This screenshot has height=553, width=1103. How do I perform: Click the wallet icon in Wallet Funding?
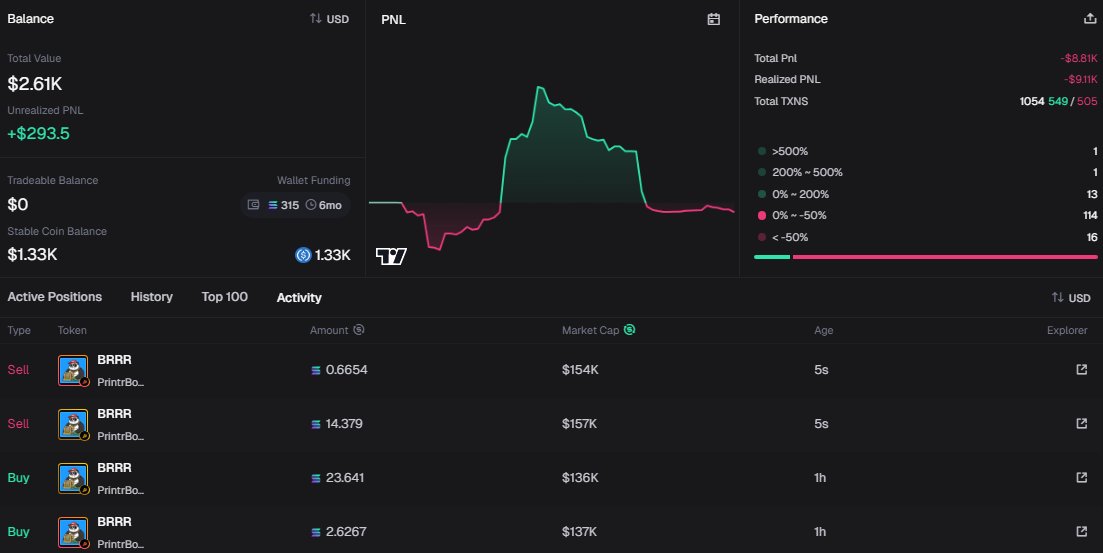[253, 205]
